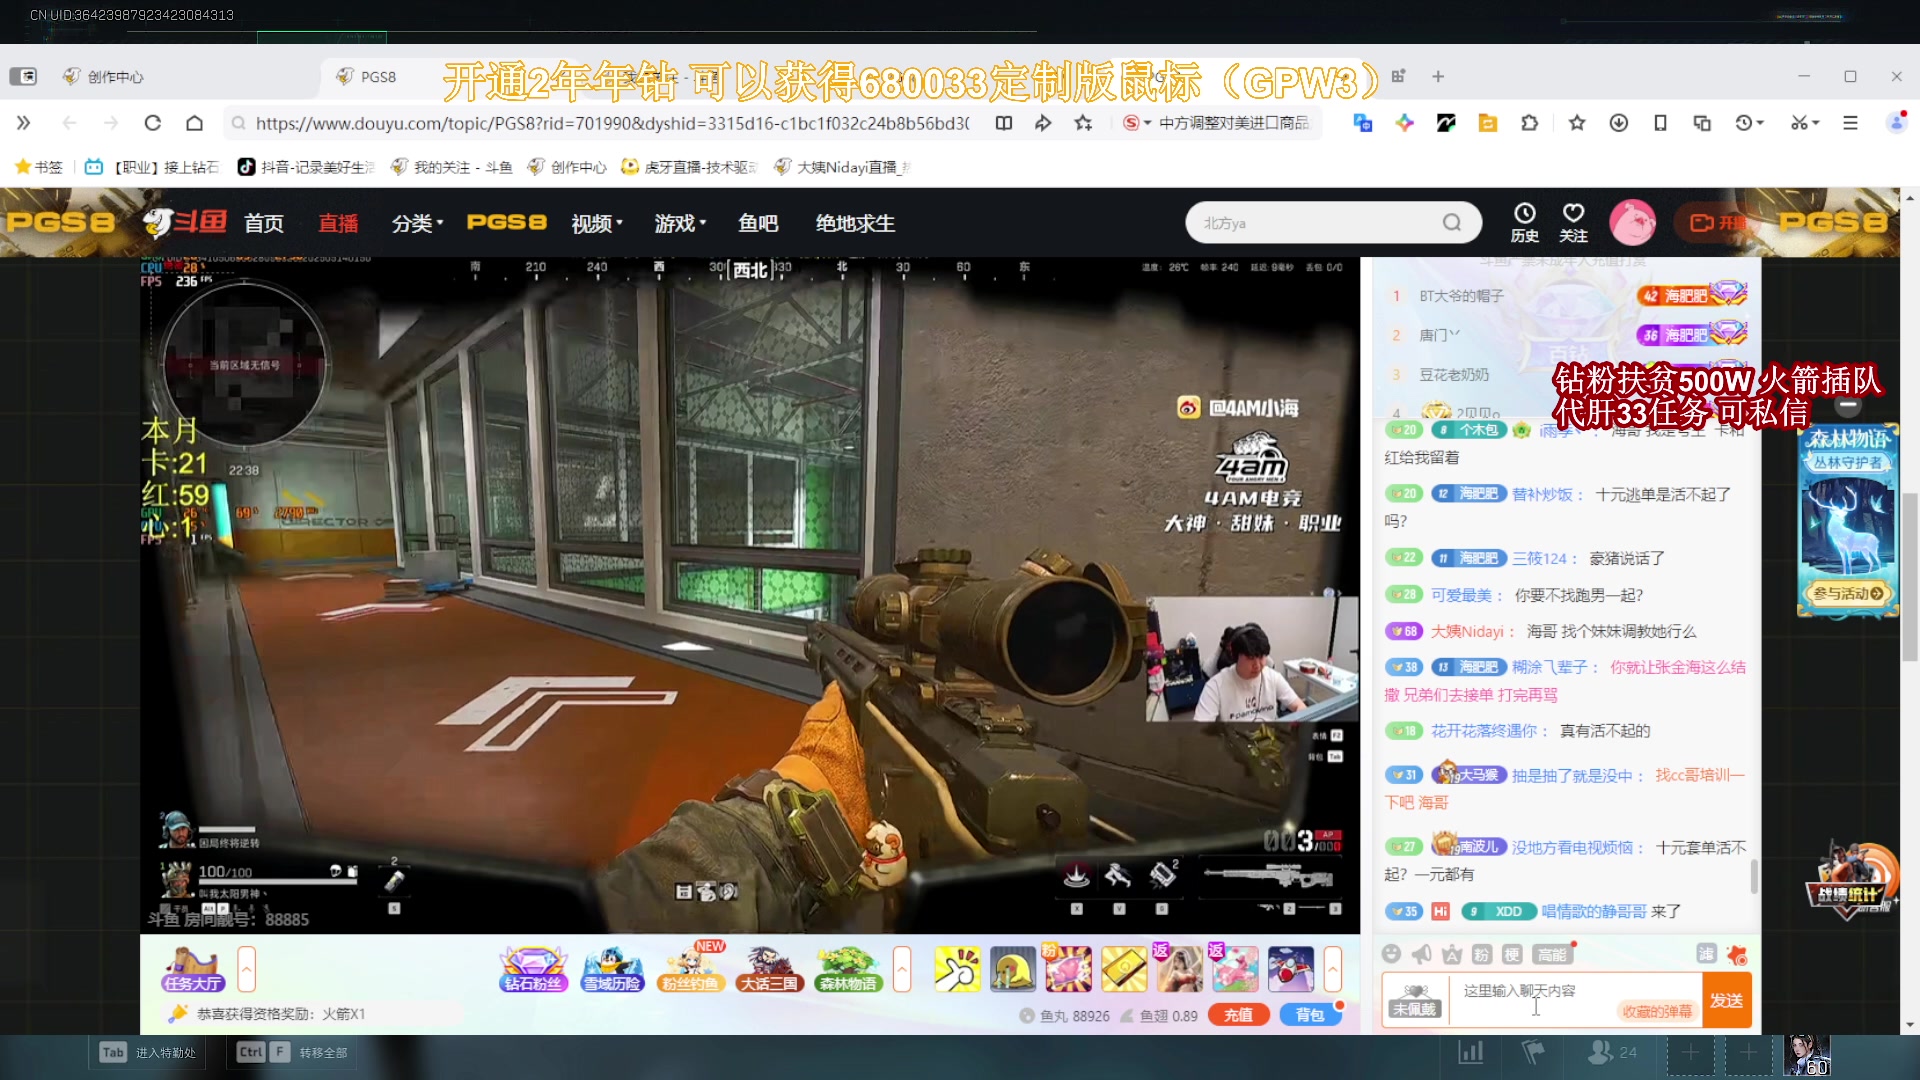Open the emoji picker in chat toolbar
This screenshot has height=1080, width=1920.
[x=1391, y=954]
